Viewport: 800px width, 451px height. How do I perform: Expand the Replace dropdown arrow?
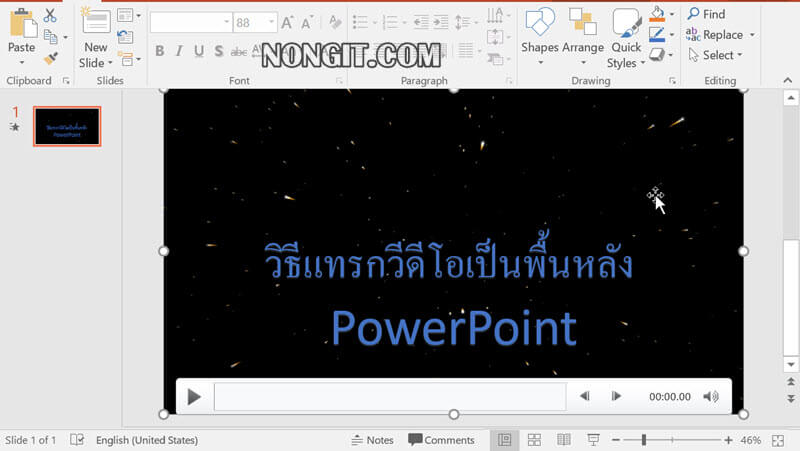point(752,35)
